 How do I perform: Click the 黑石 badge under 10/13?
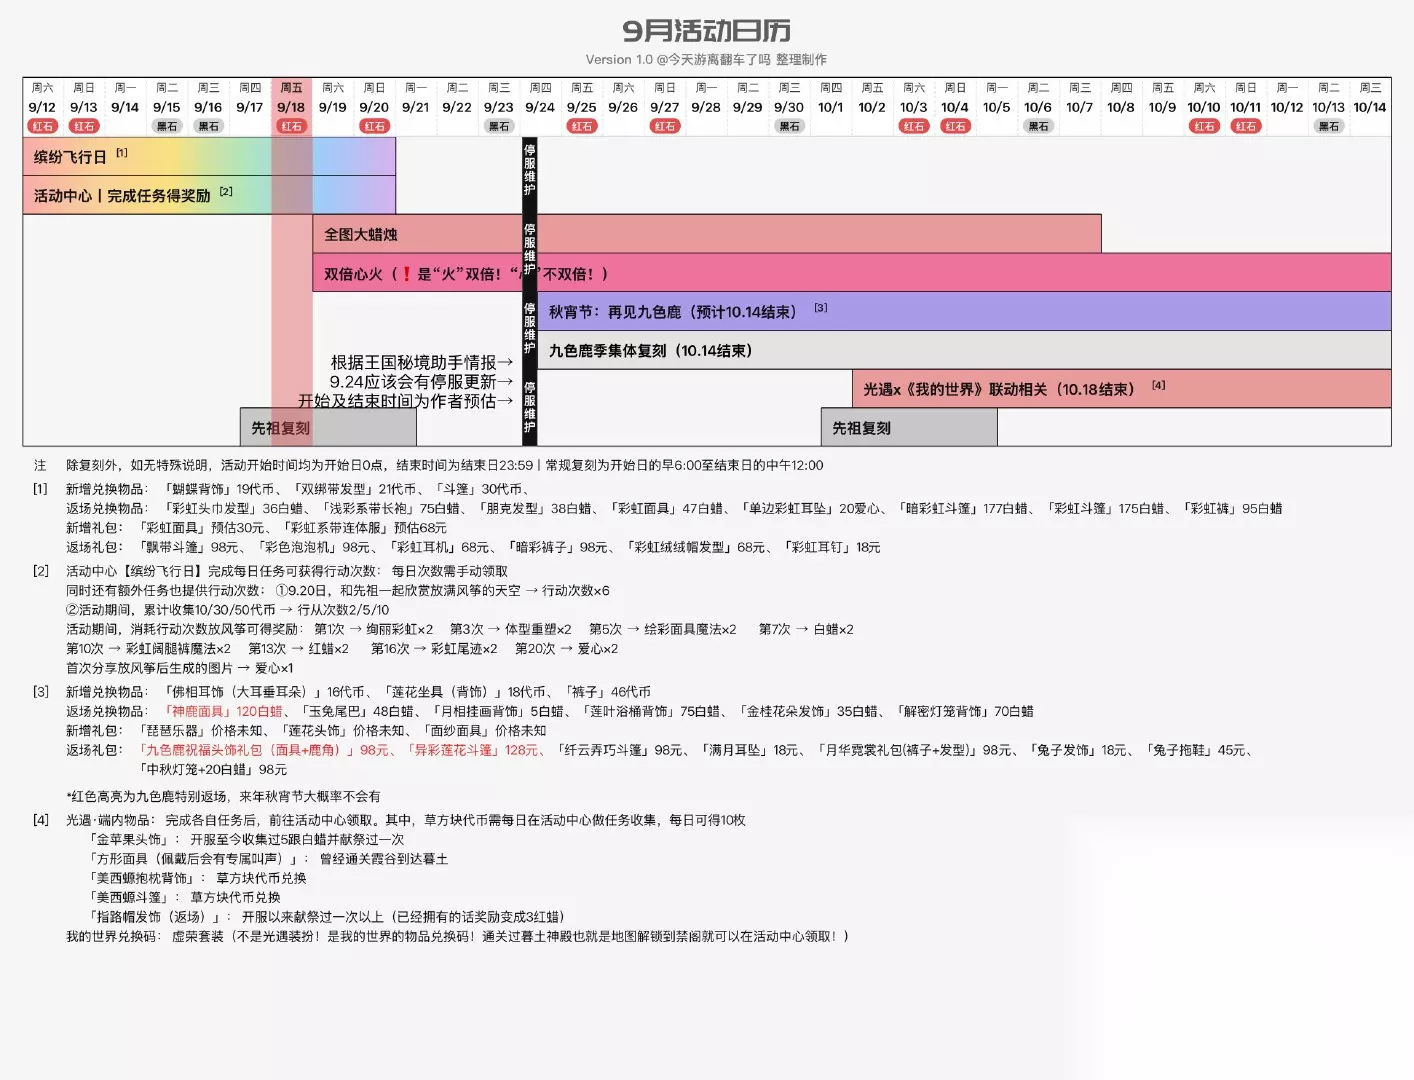1328,126
